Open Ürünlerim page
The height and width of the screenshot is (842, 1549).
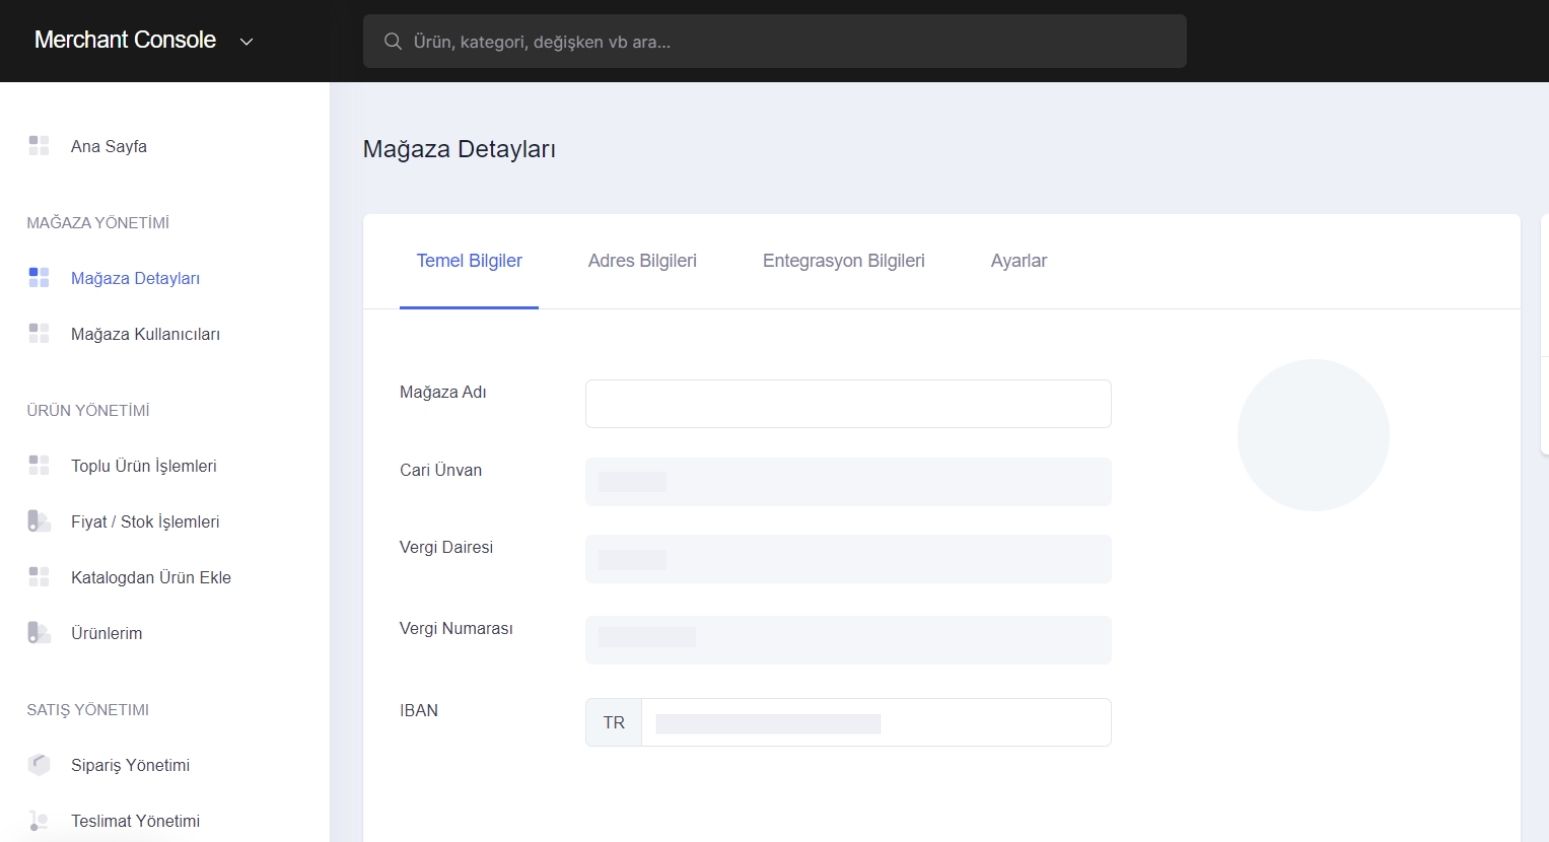coord(106,633)
